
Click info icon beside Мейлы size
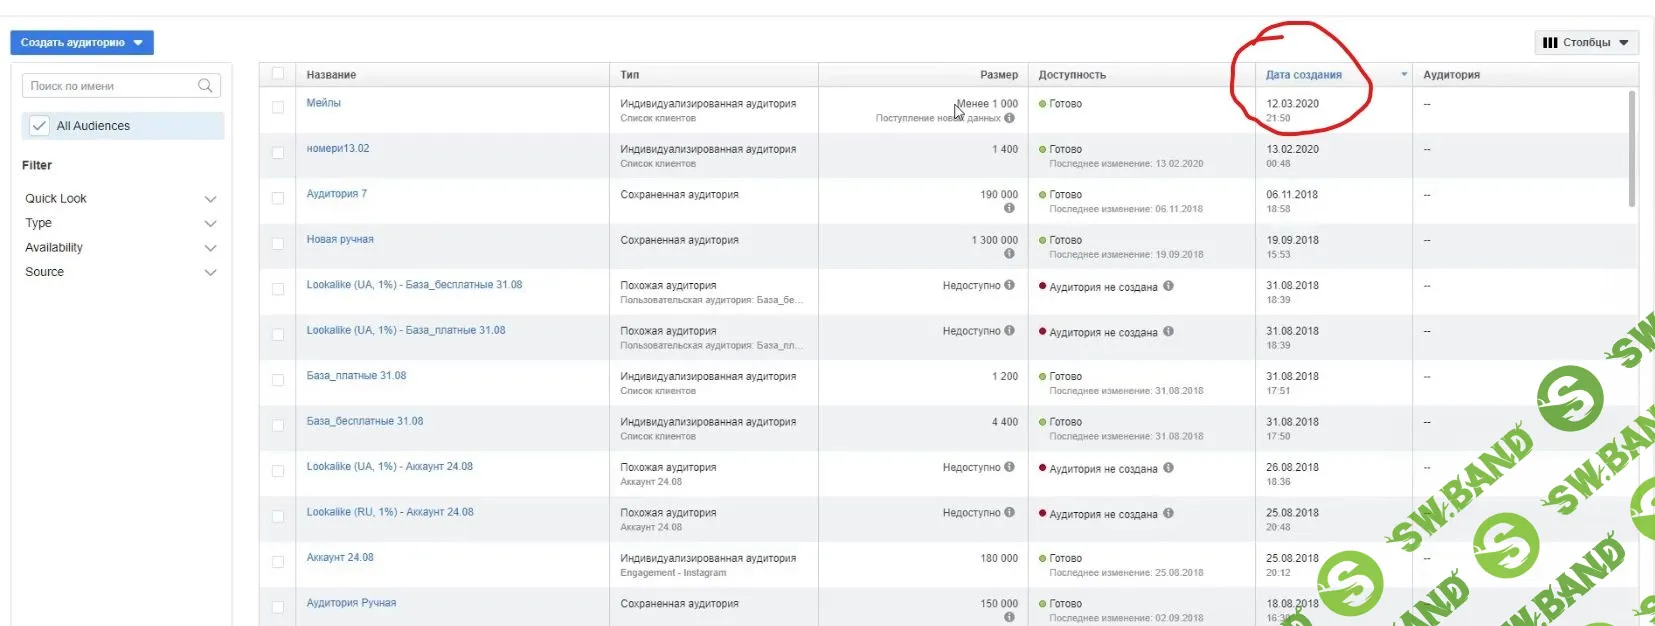(x=1009, y=118)
